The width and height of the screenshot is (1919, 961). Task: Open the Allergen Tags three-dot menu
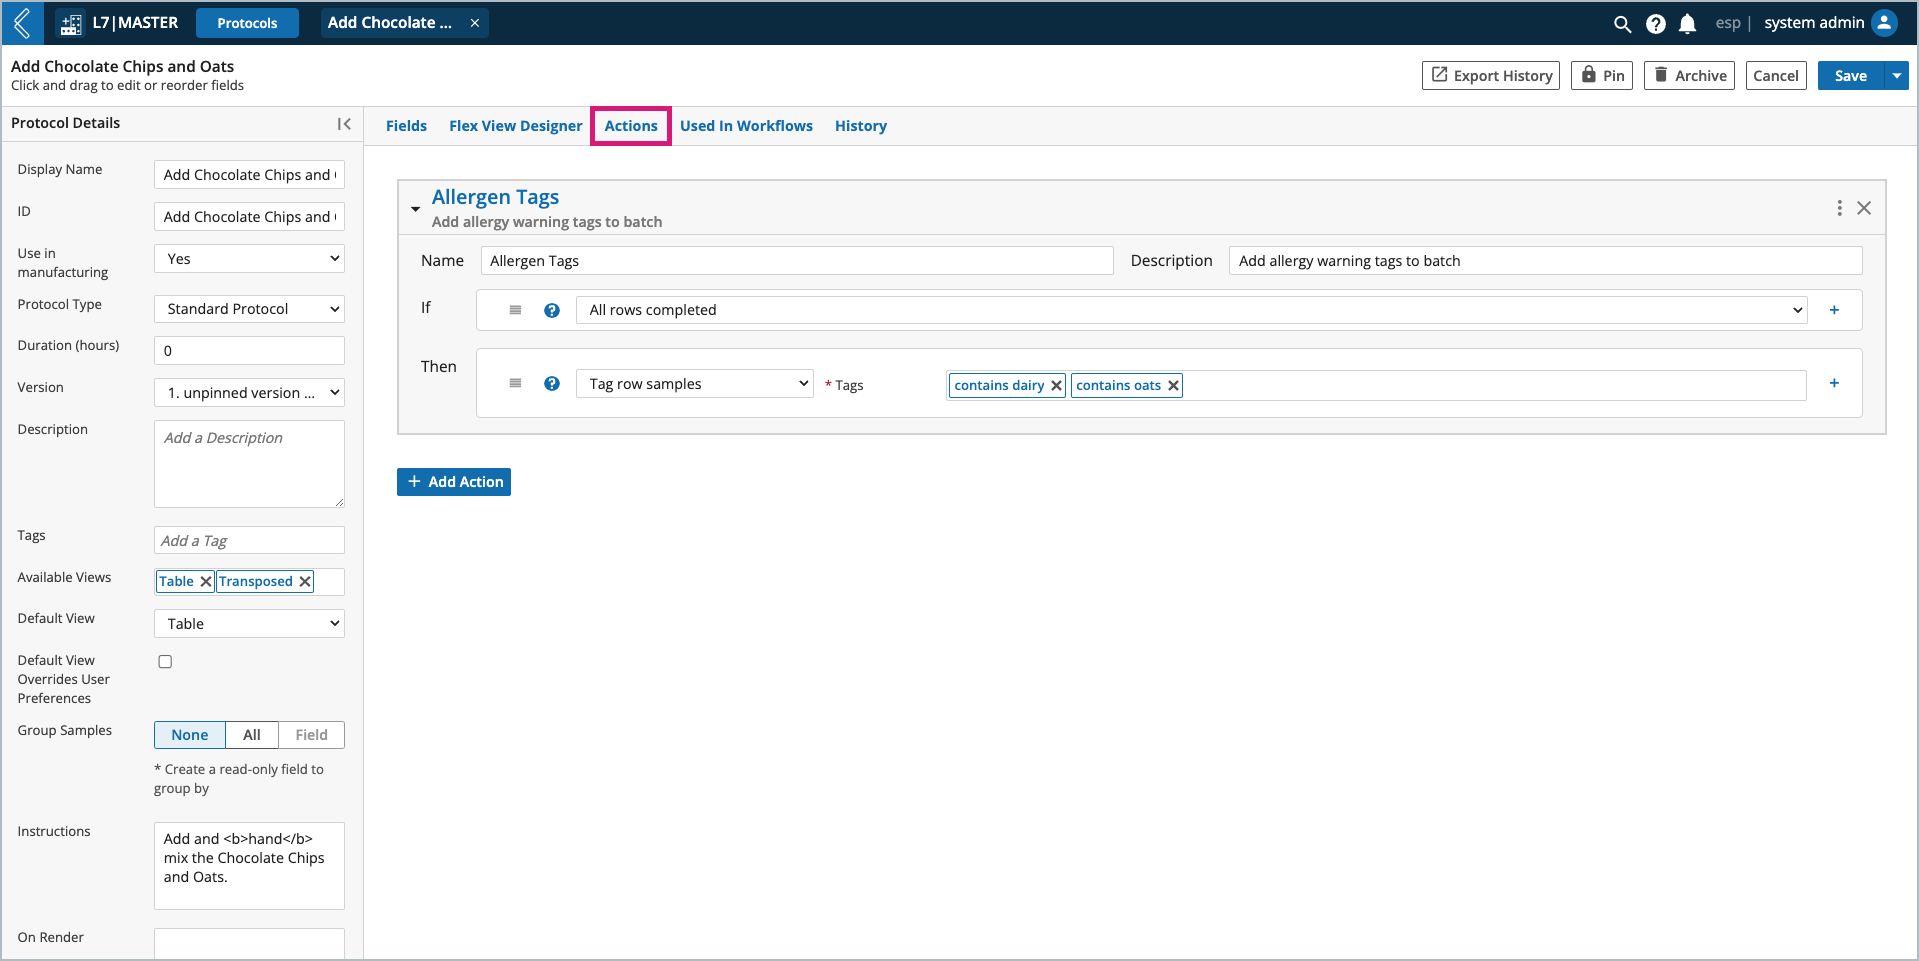tap(1839, 208)
